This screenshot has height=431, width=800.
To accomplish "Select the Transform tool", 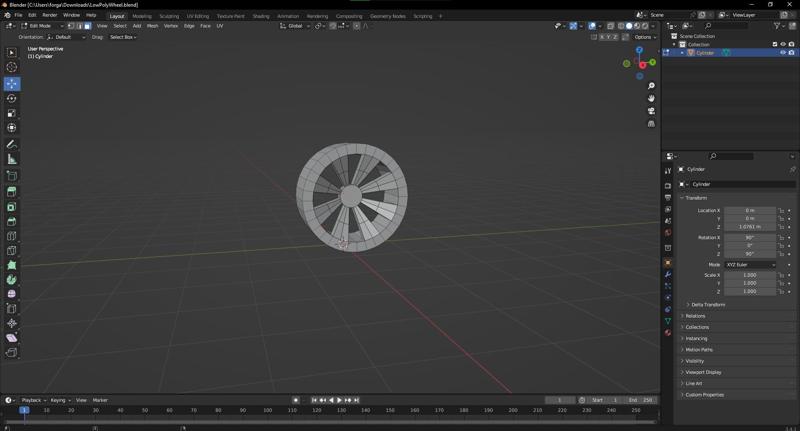I will pos(11,128).
